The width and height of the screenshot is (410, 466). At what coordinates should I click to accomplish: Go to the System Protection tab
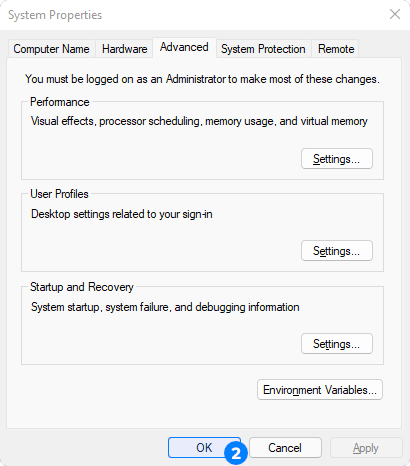pyautogui.click(x=263, y=49)
